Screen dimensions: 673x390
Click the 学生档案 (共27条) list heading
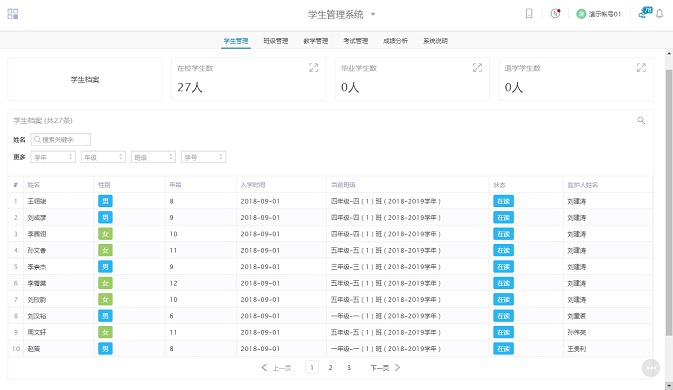43,121
